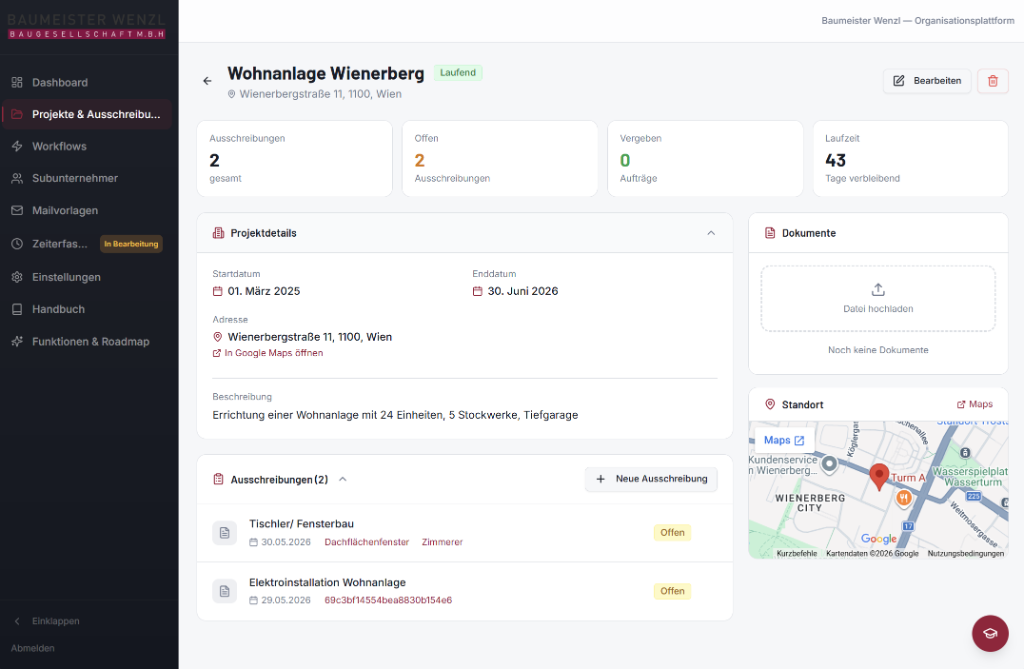Click the Laufend status badge
Viewport: 1024px width, 669px height.
(x=458, y=73)
